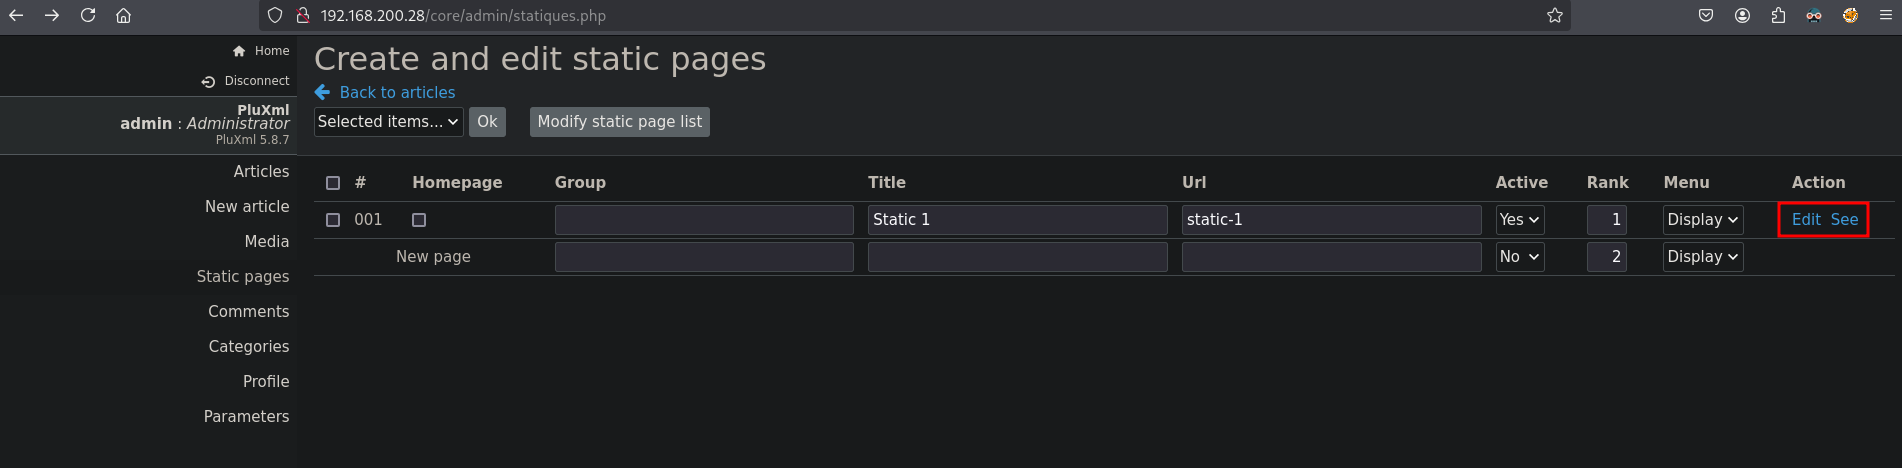Viewport: 1902px width, 468px height.
Task: Mark Static 1 as homepage
Action: (x=419, y=220)
